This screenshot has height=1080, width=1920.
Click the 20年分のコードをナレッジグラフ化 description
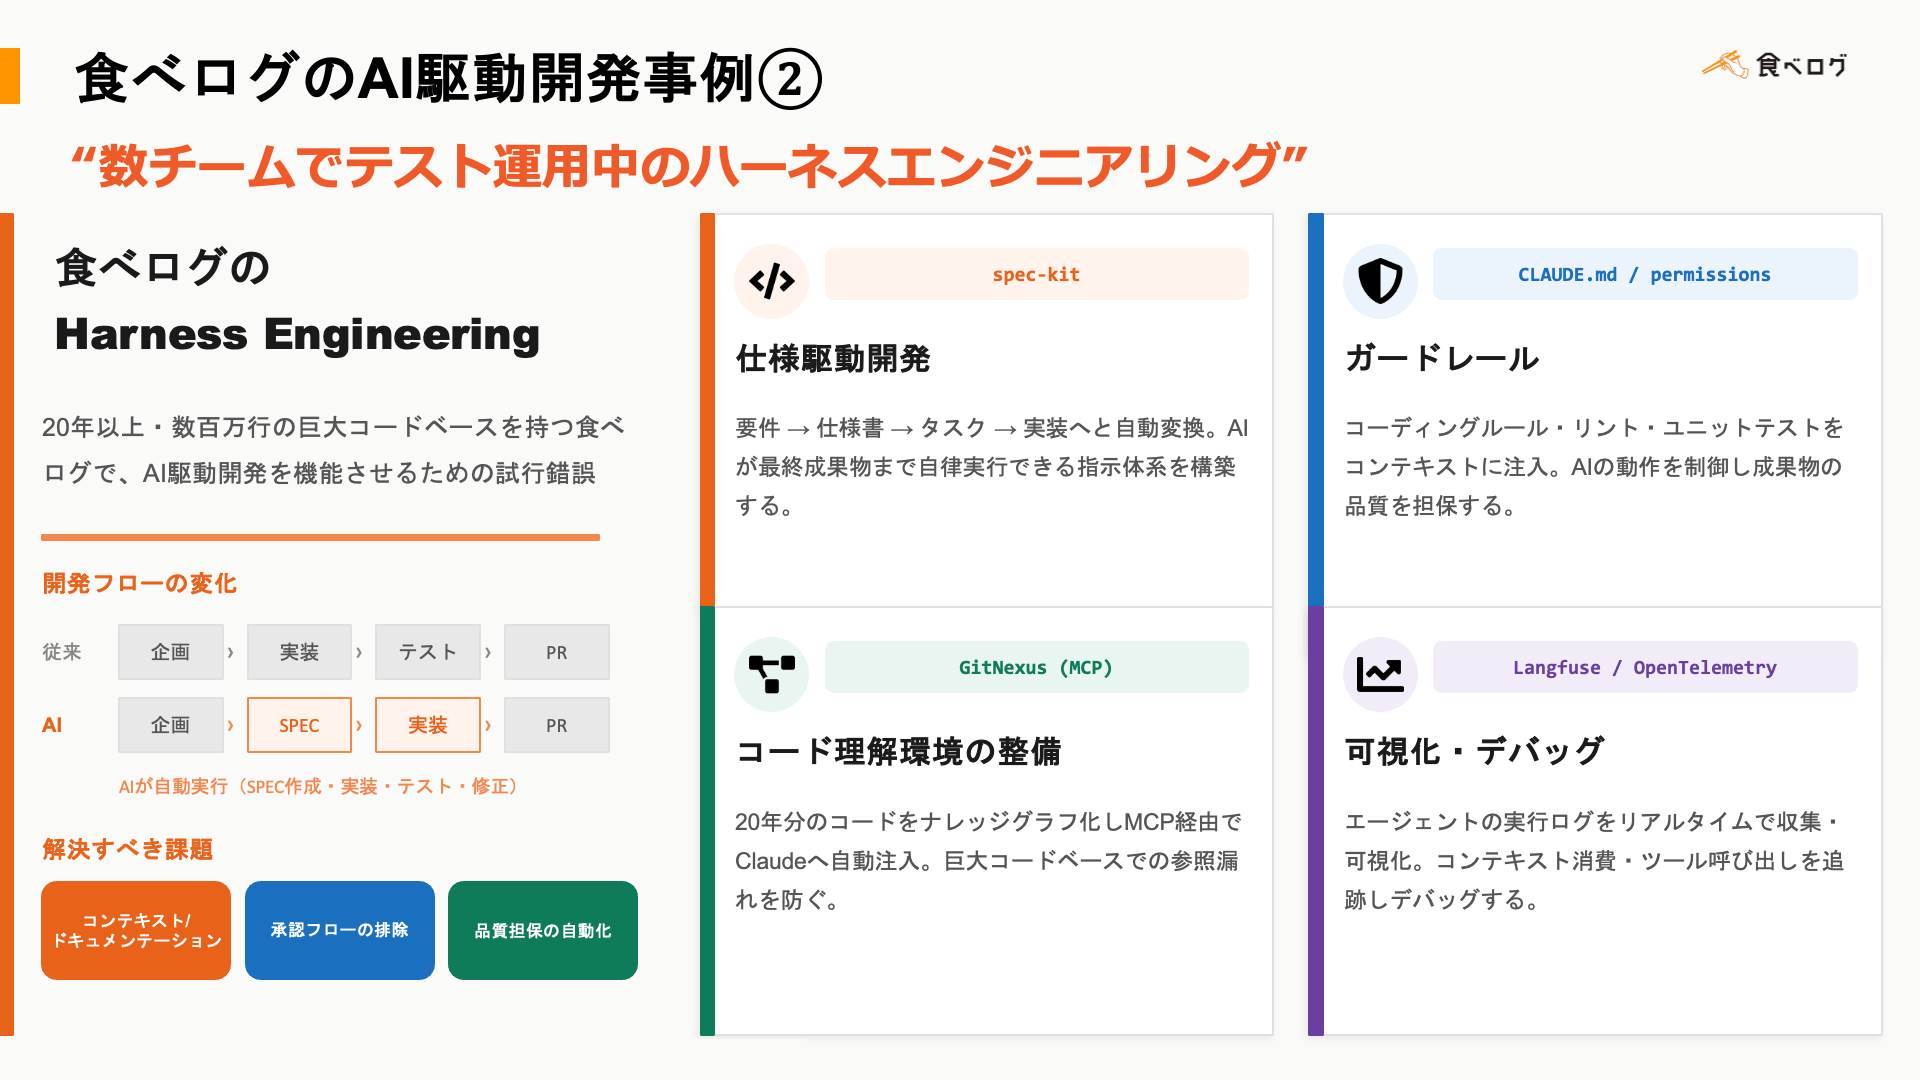[x=988, y=860]
